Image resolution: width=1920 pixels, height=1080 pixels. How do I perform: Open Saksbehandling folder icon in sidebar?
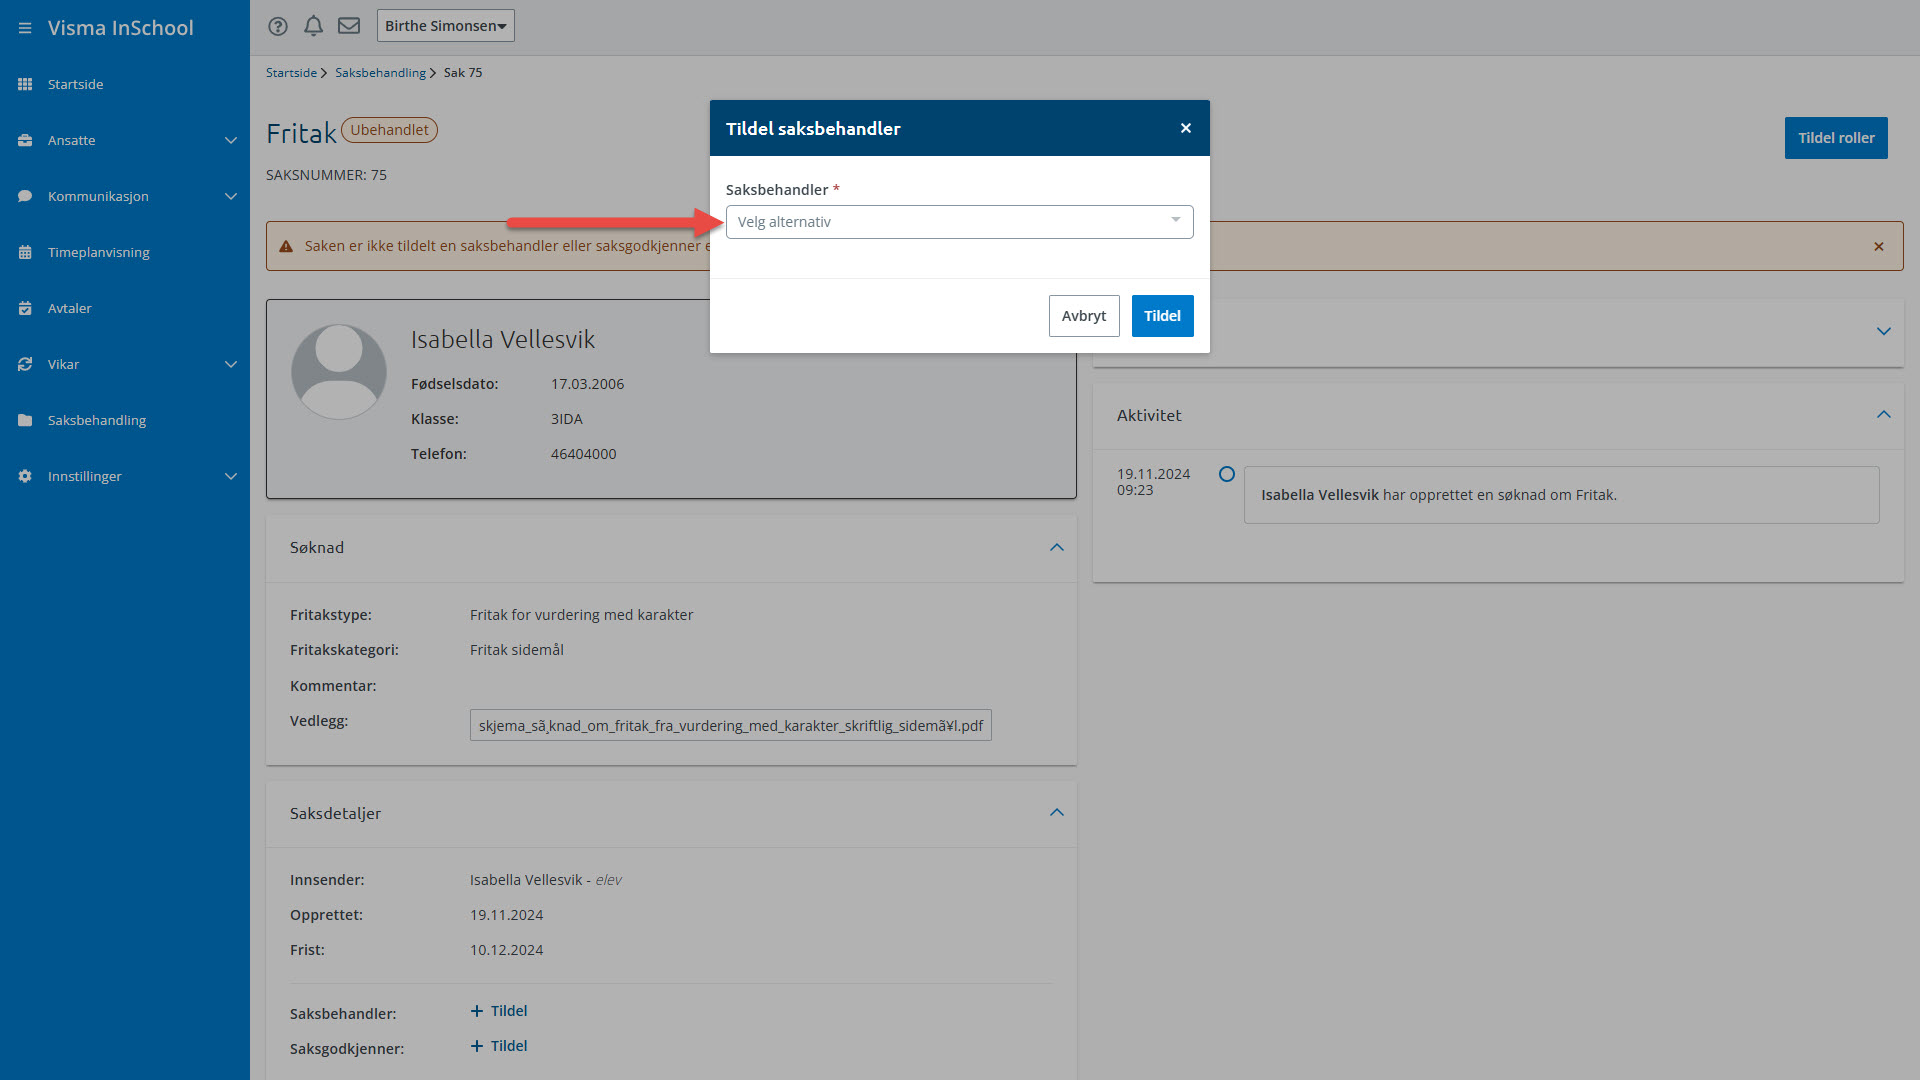[x=25, y=420]
